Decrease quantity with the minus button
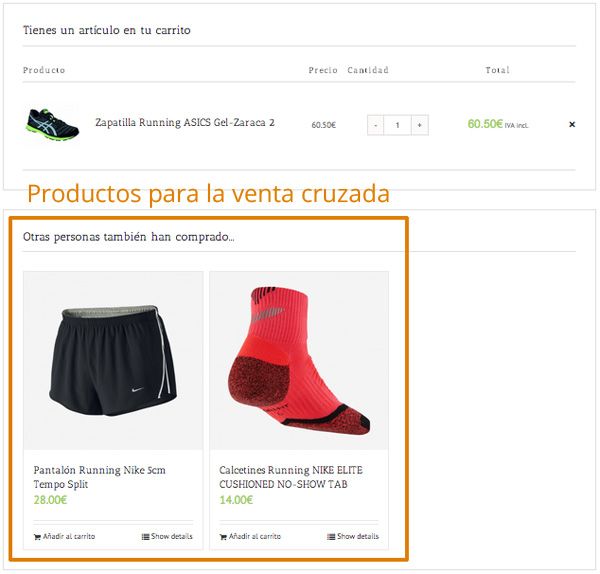Image resolution: width=600 pixels, height=574 pixels. [375, 125]
